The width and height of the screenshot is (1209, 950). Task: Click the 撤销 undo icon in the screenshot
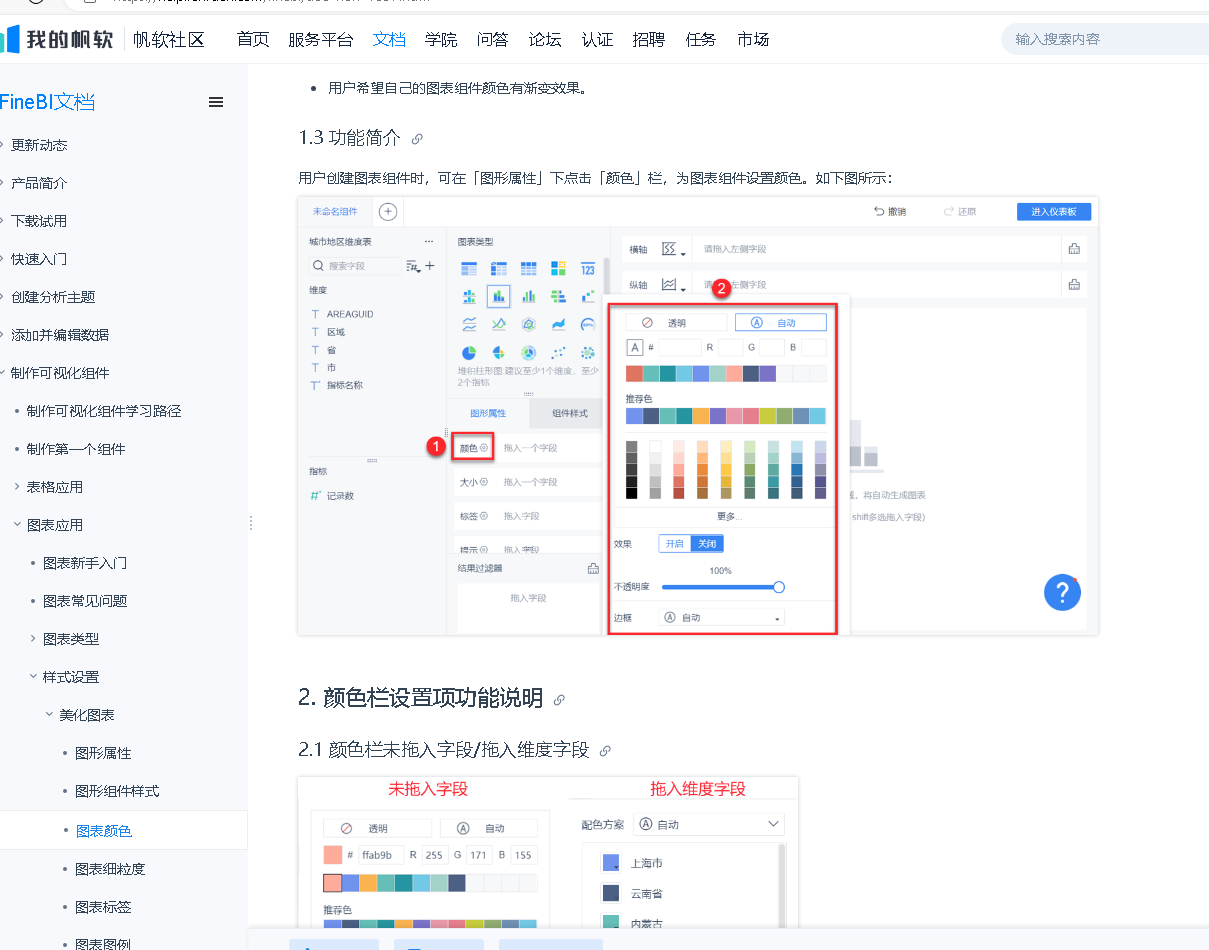point(879,211)
